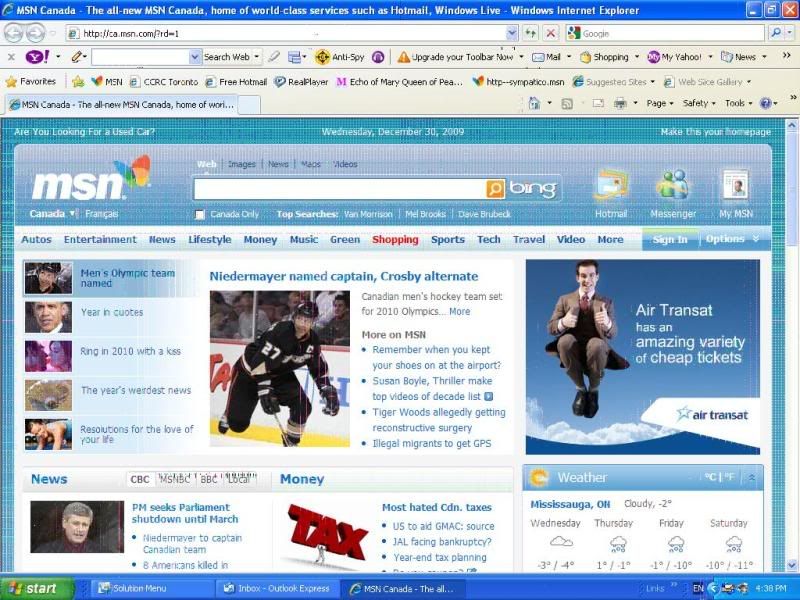This screenshot has height=600, width=800.
Task: Open the Safety menu dropdown
Action: (699, 104)
